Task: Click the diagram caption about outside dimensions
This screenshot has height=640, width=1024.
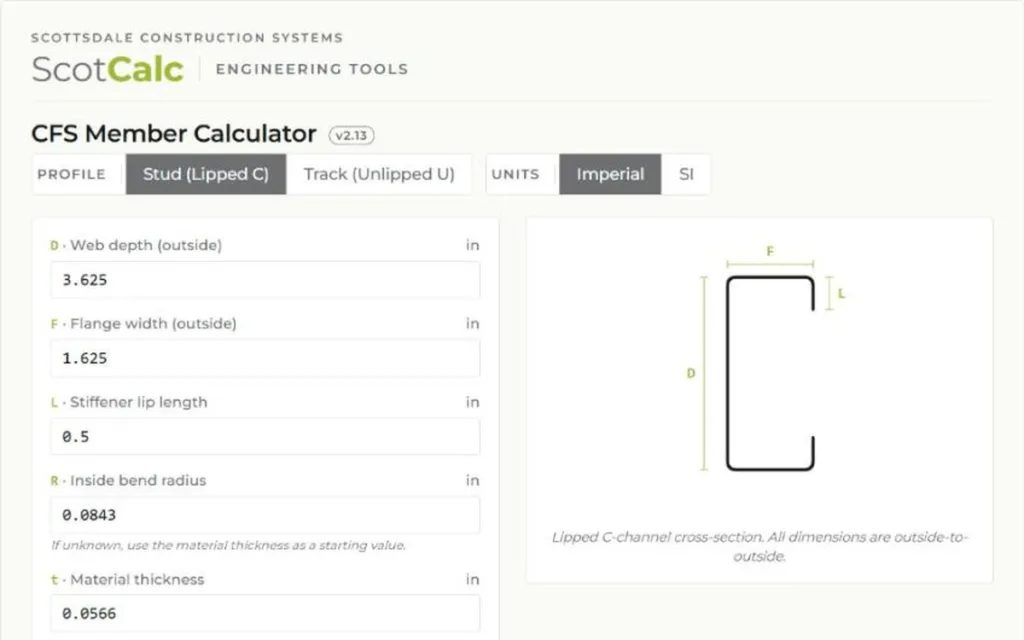Action: [x=760, y=547]
